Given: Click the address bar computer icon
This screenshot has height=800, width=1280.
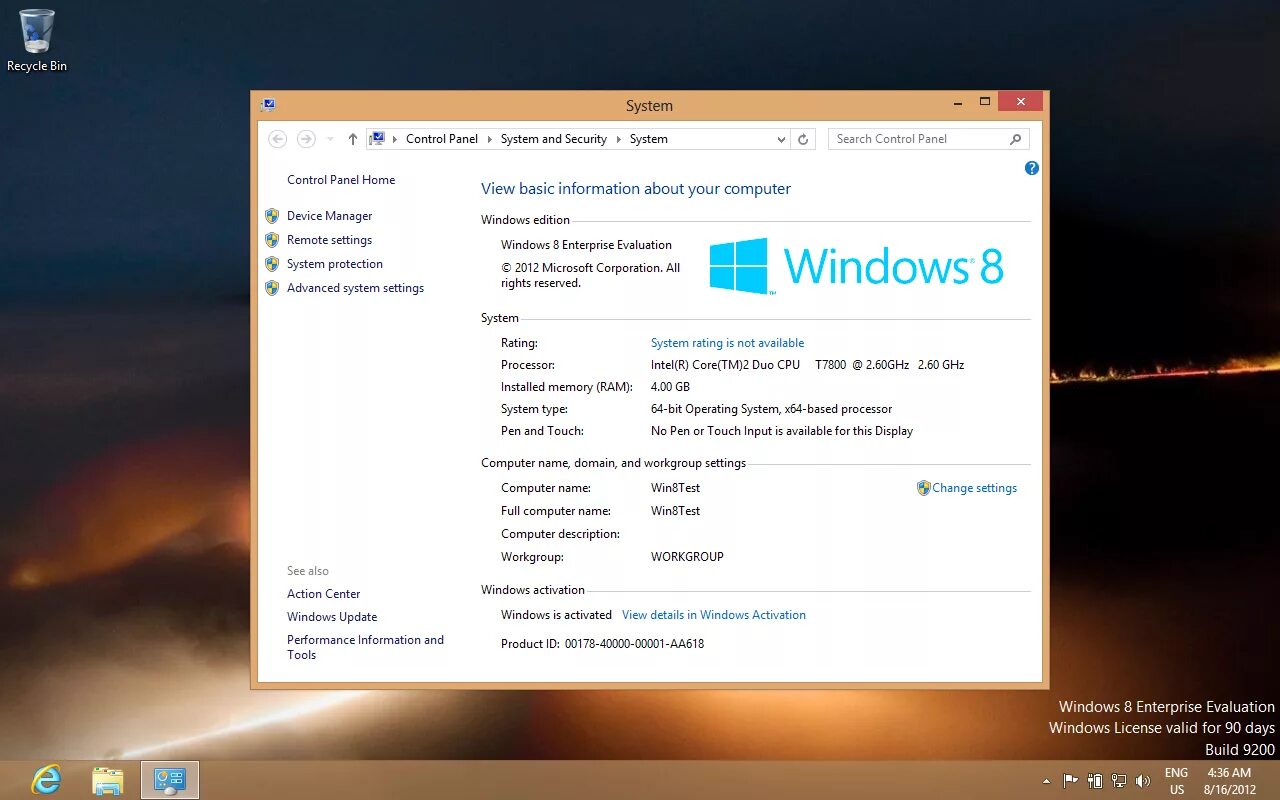Looking at the screenshot, I should point(378,139).
